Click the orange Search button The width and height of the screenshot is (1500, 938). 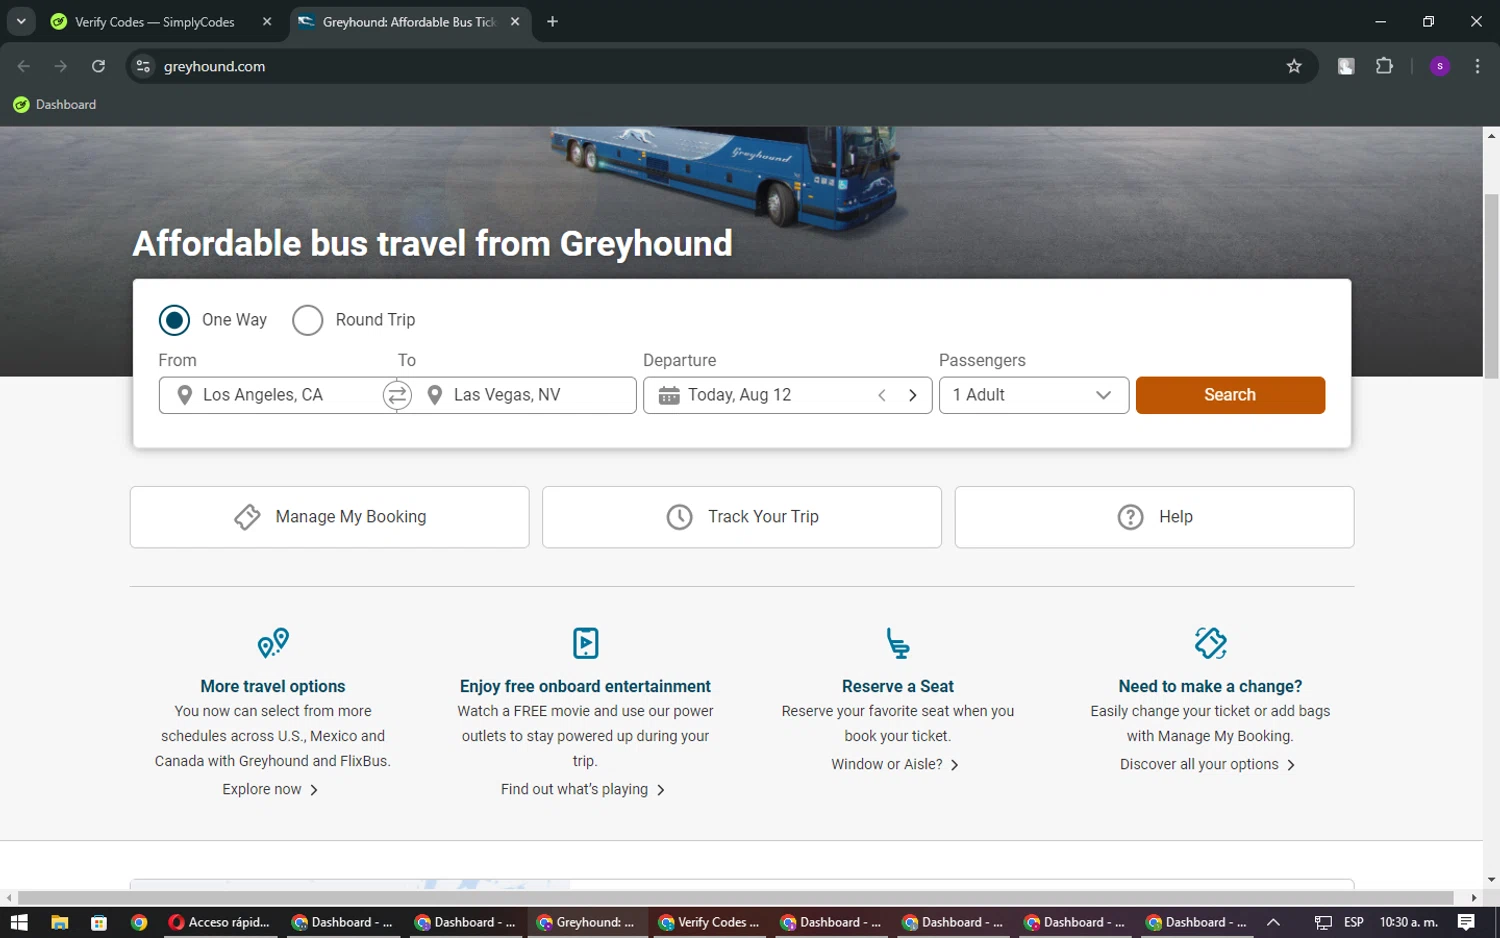coord(1230,395)
